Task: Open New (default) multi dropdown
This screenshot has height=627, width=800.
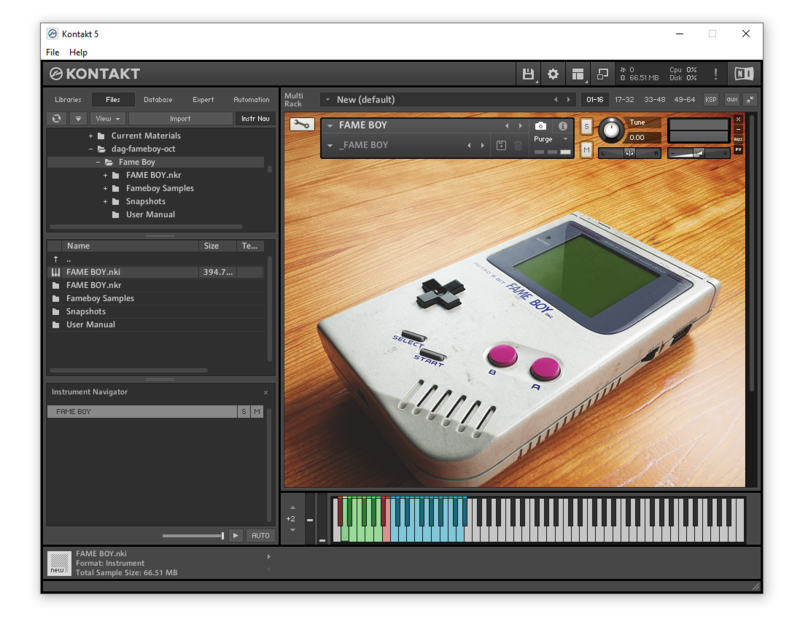Action: point(328,100)
